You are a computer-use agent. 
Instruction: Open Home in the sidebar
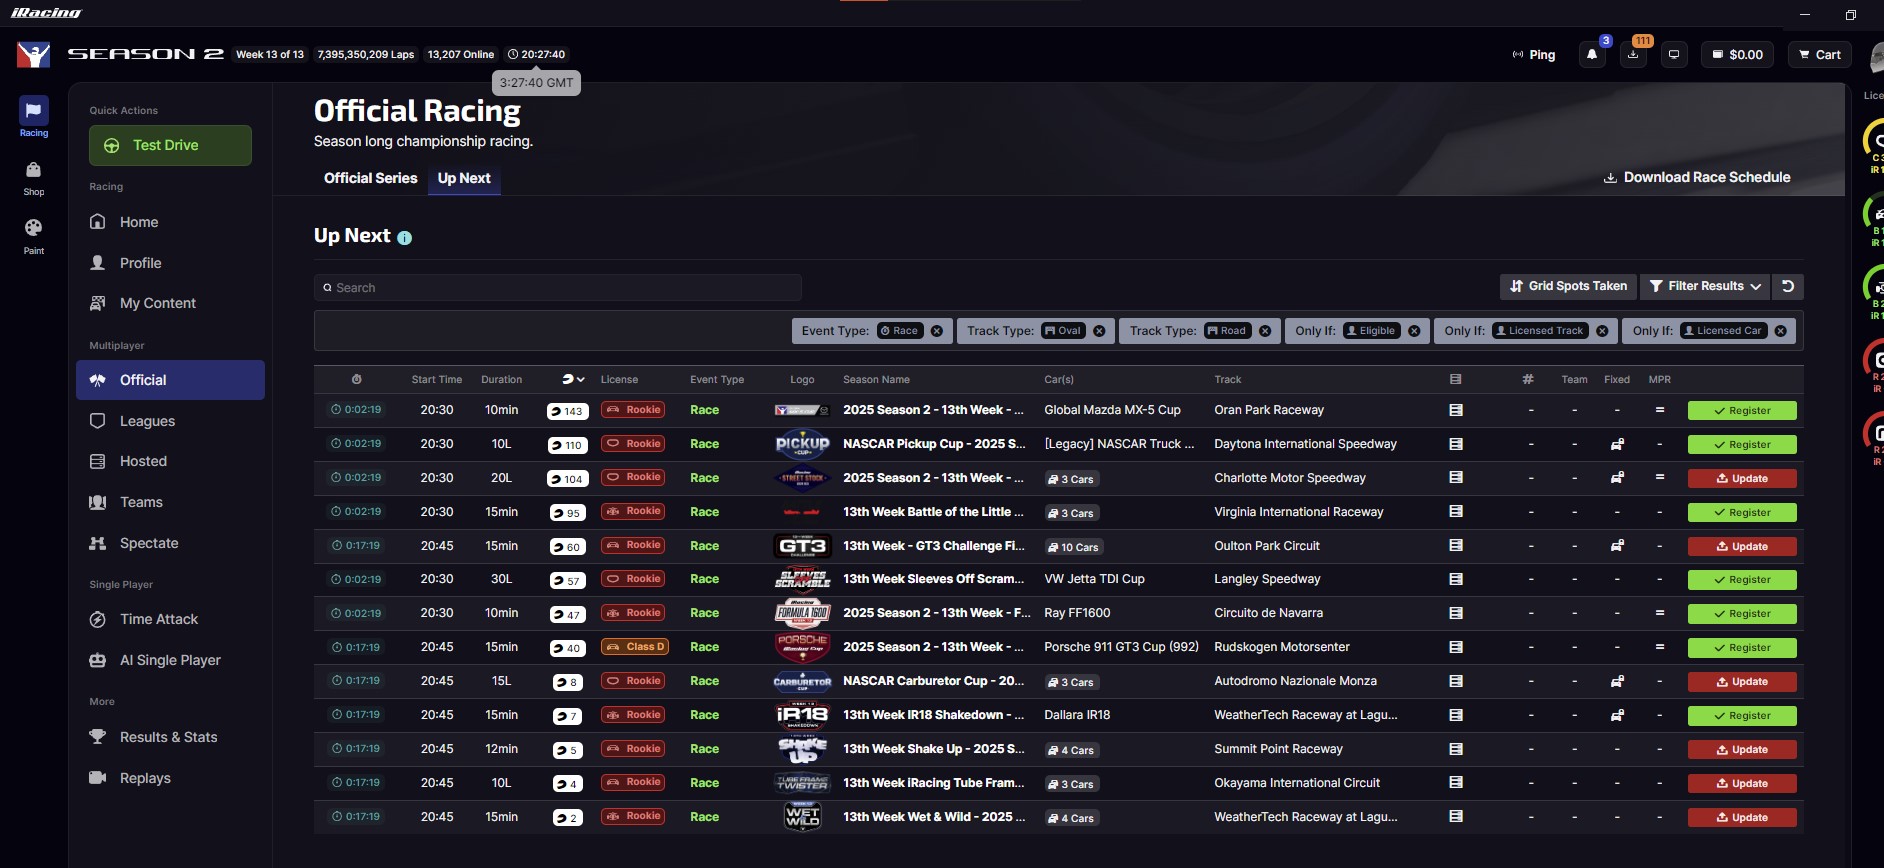[x=139, y=222]
